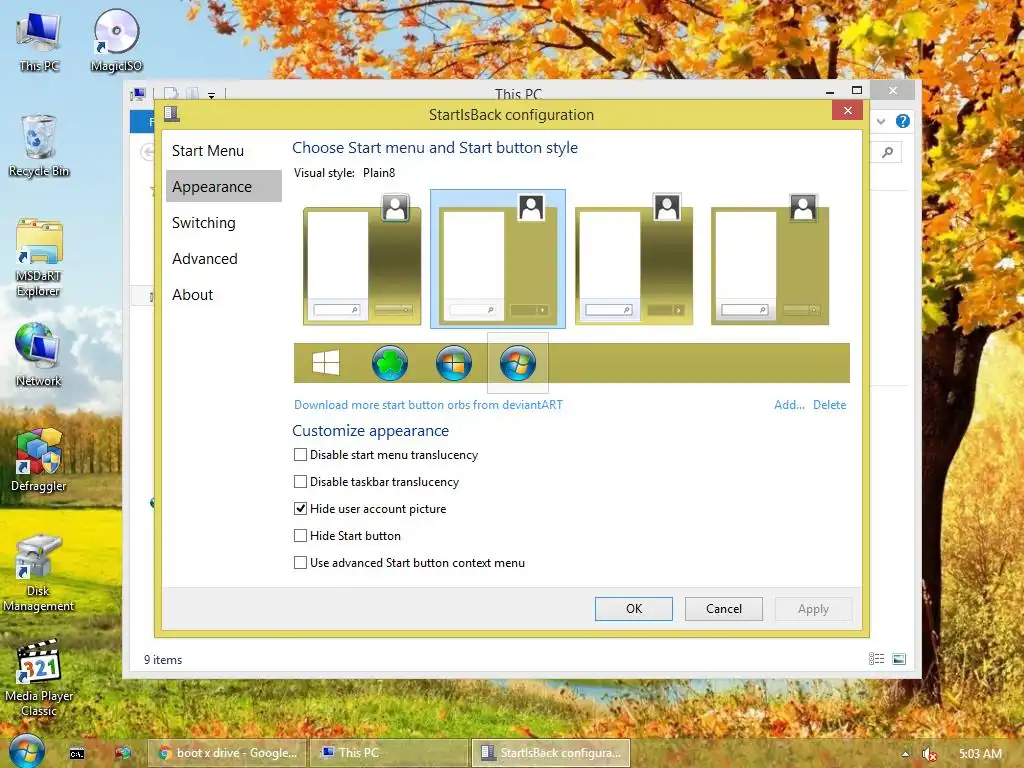This screenshot has height=768, width=1024.
Task: Click the Add... orb link
Action: click(789, 405)
